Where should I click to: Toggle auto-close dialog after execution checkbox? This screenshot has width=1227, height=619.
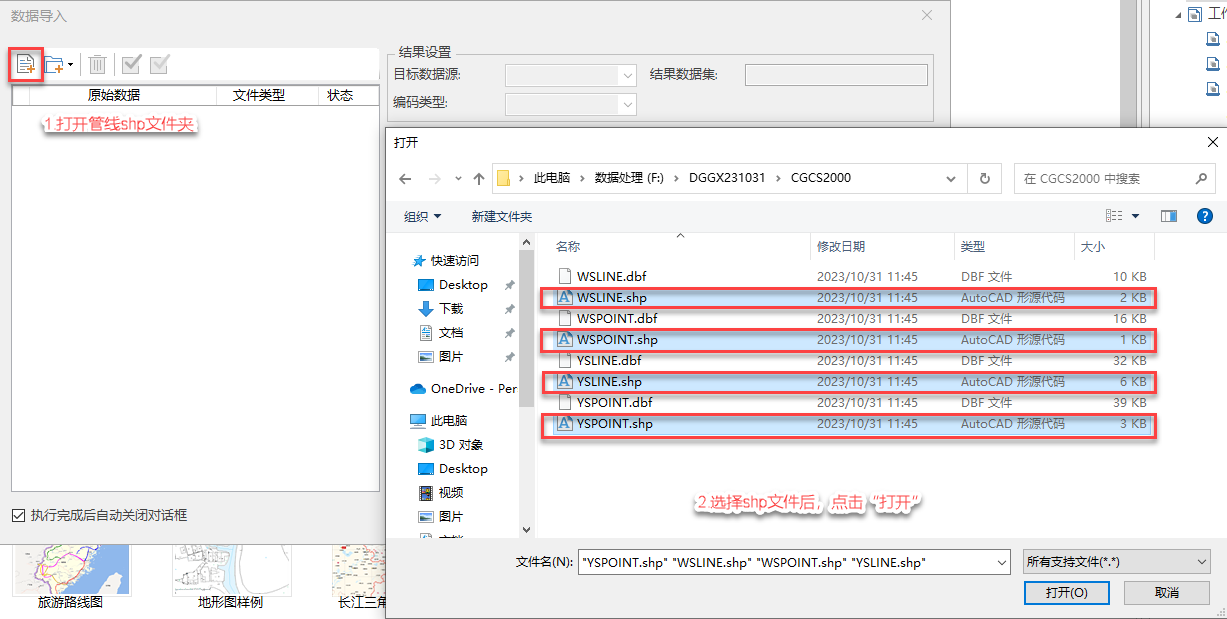point(18,516)
